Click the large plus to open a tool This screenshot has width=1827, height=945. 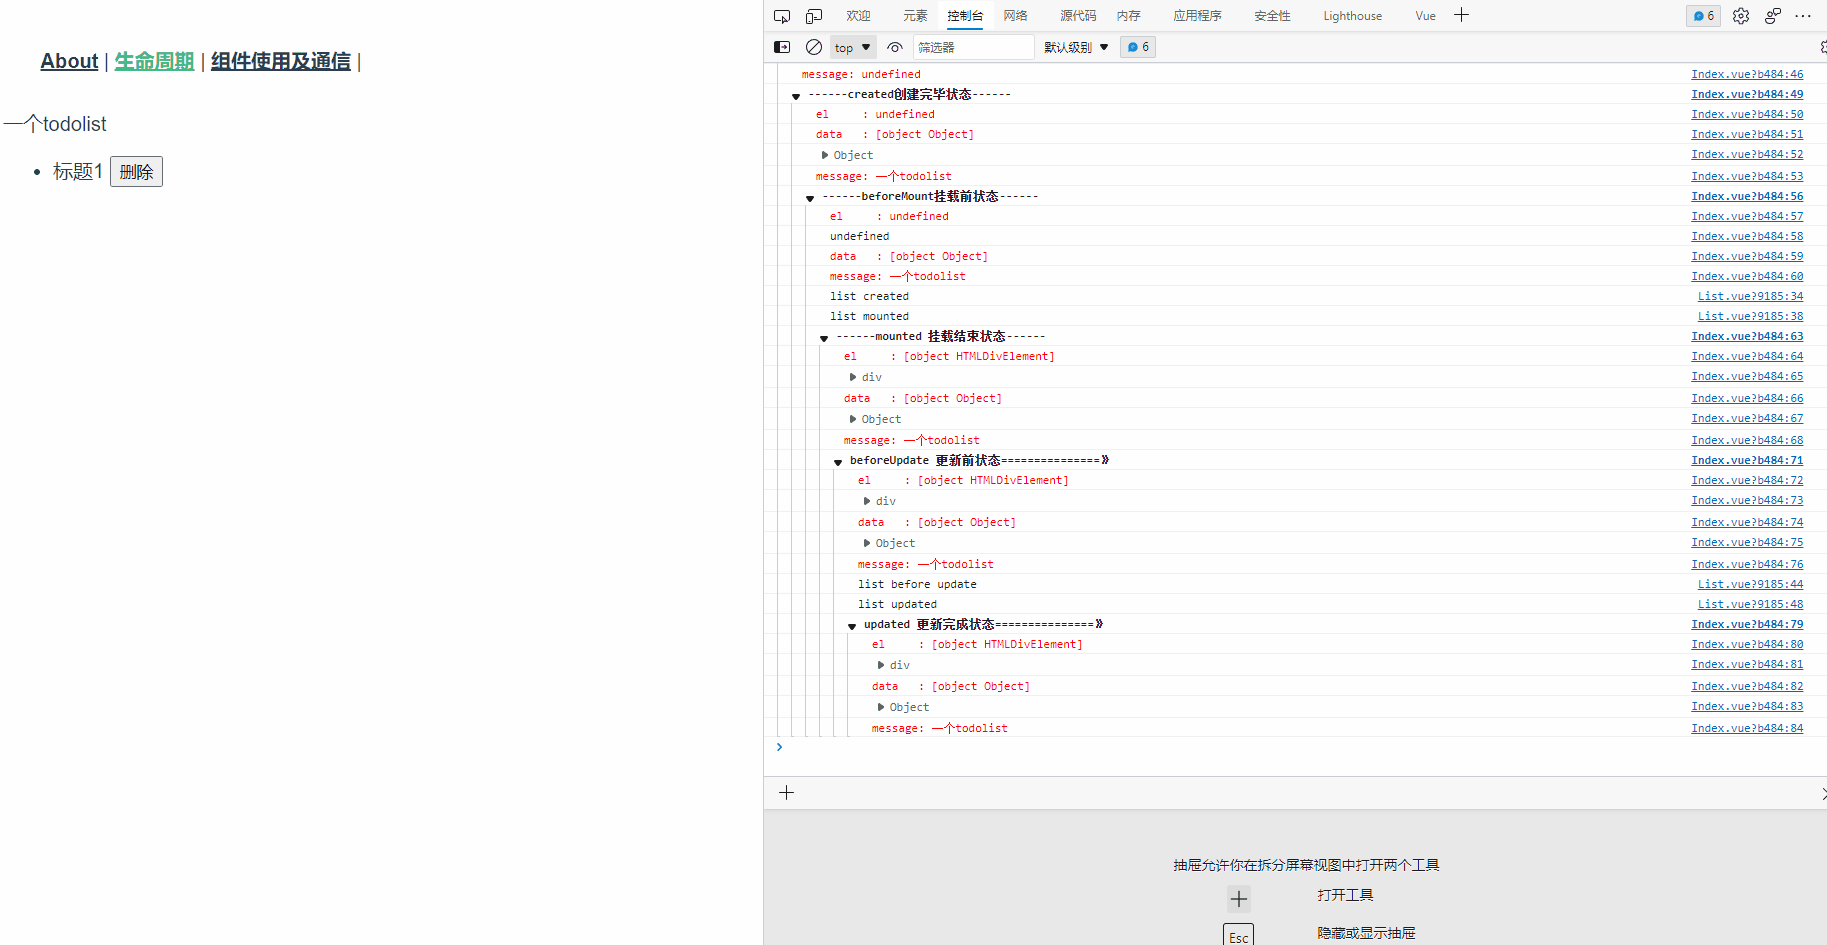coord(1239,899)
